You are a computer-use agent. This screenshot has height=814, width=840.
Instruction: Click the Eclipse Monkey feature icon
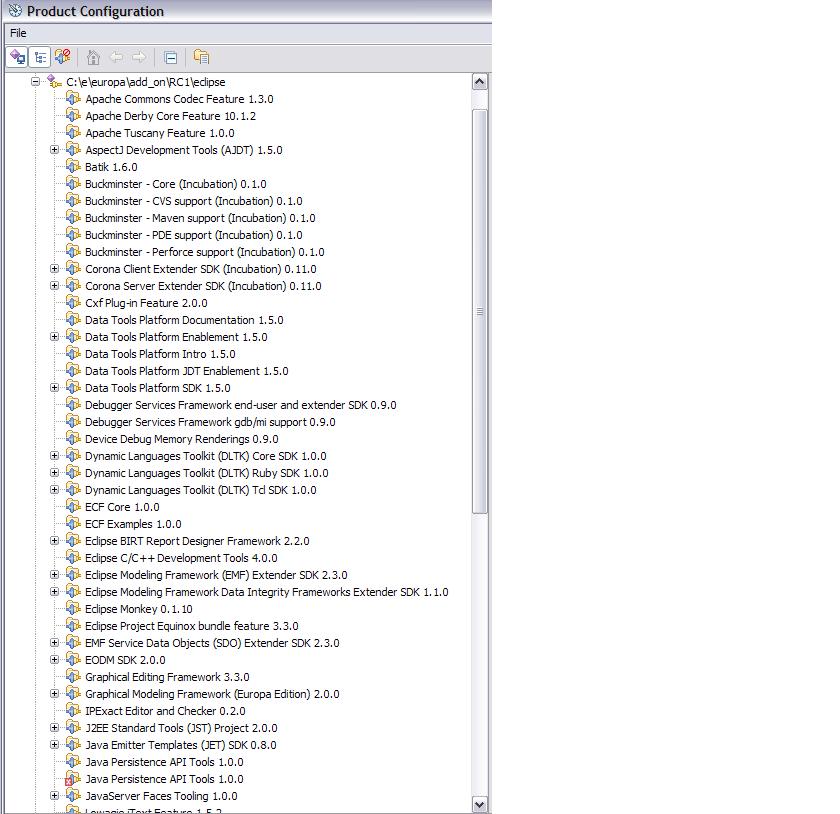[73, 609]
